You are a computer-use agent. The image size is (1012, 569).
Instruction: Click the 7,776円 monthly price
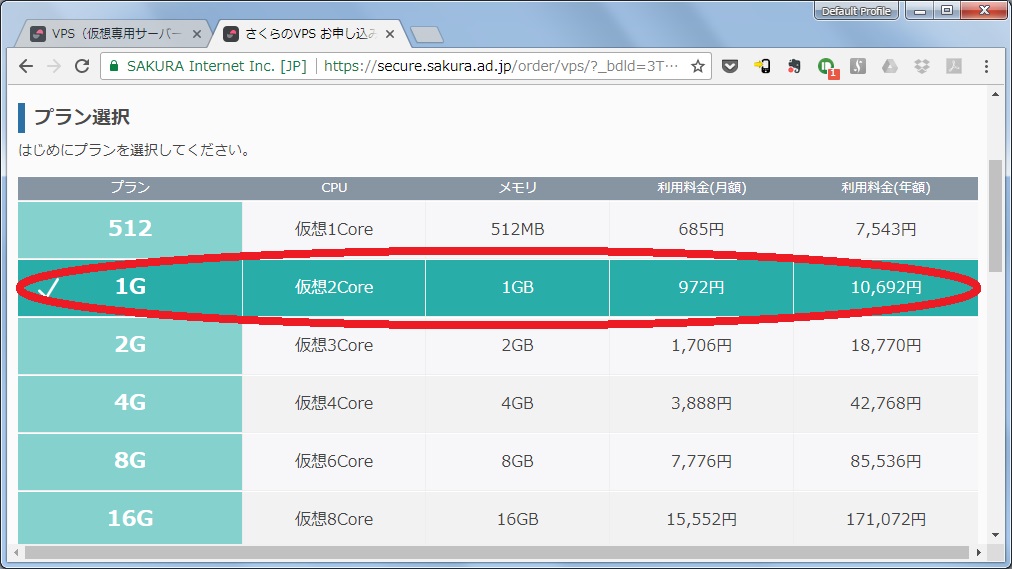coord(701,461)
